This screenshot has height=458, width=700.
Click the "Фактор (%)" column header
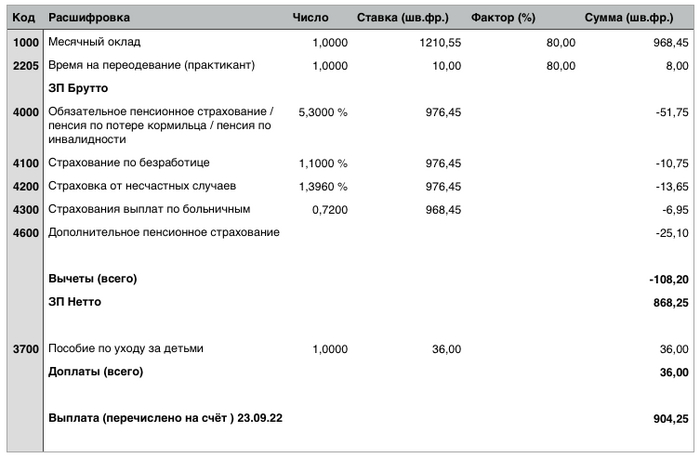[x=504, y=17]
